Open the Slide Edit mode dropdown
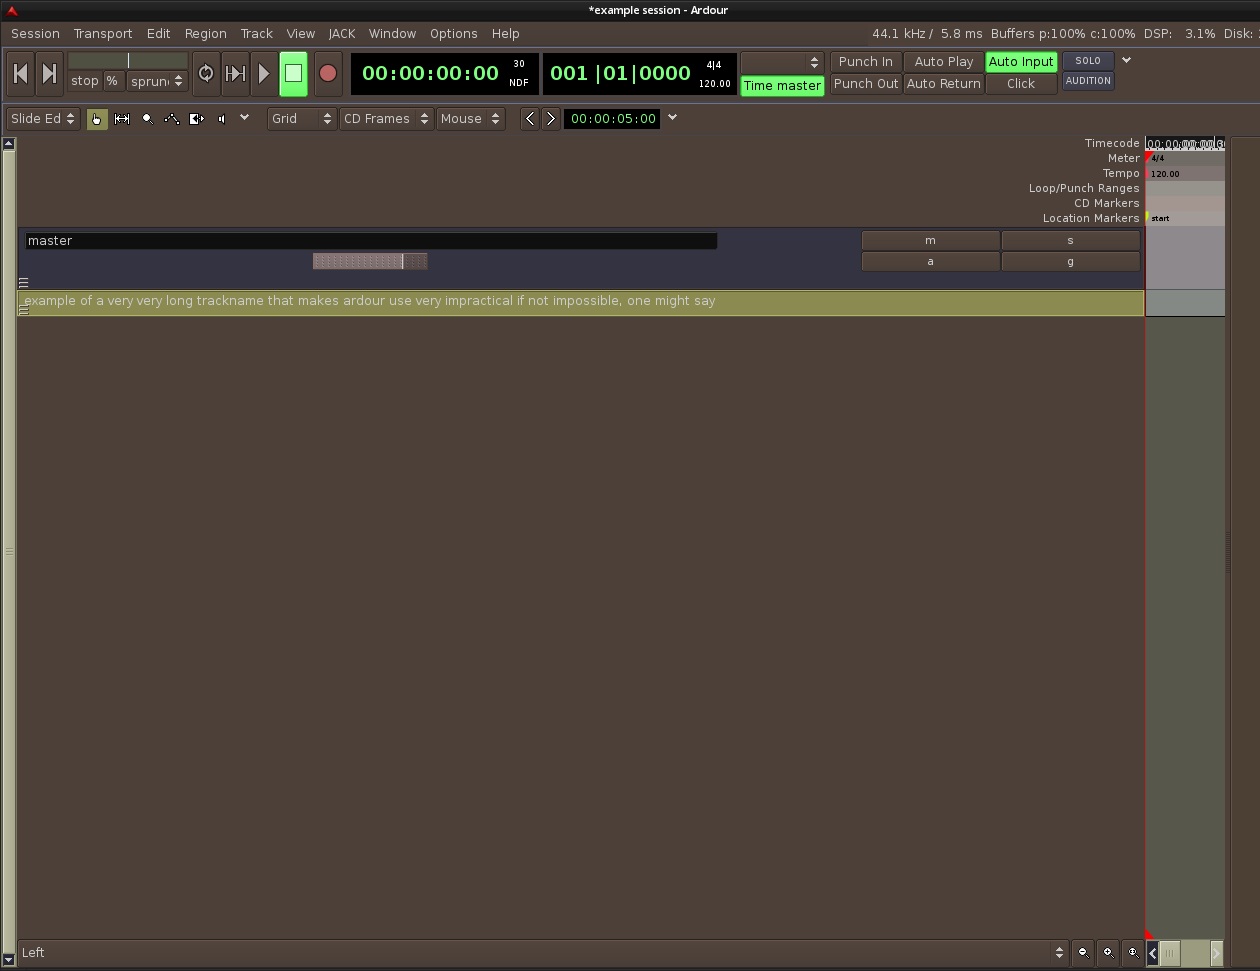This screenshot has height=971, width=1260. tap(43, 119)
